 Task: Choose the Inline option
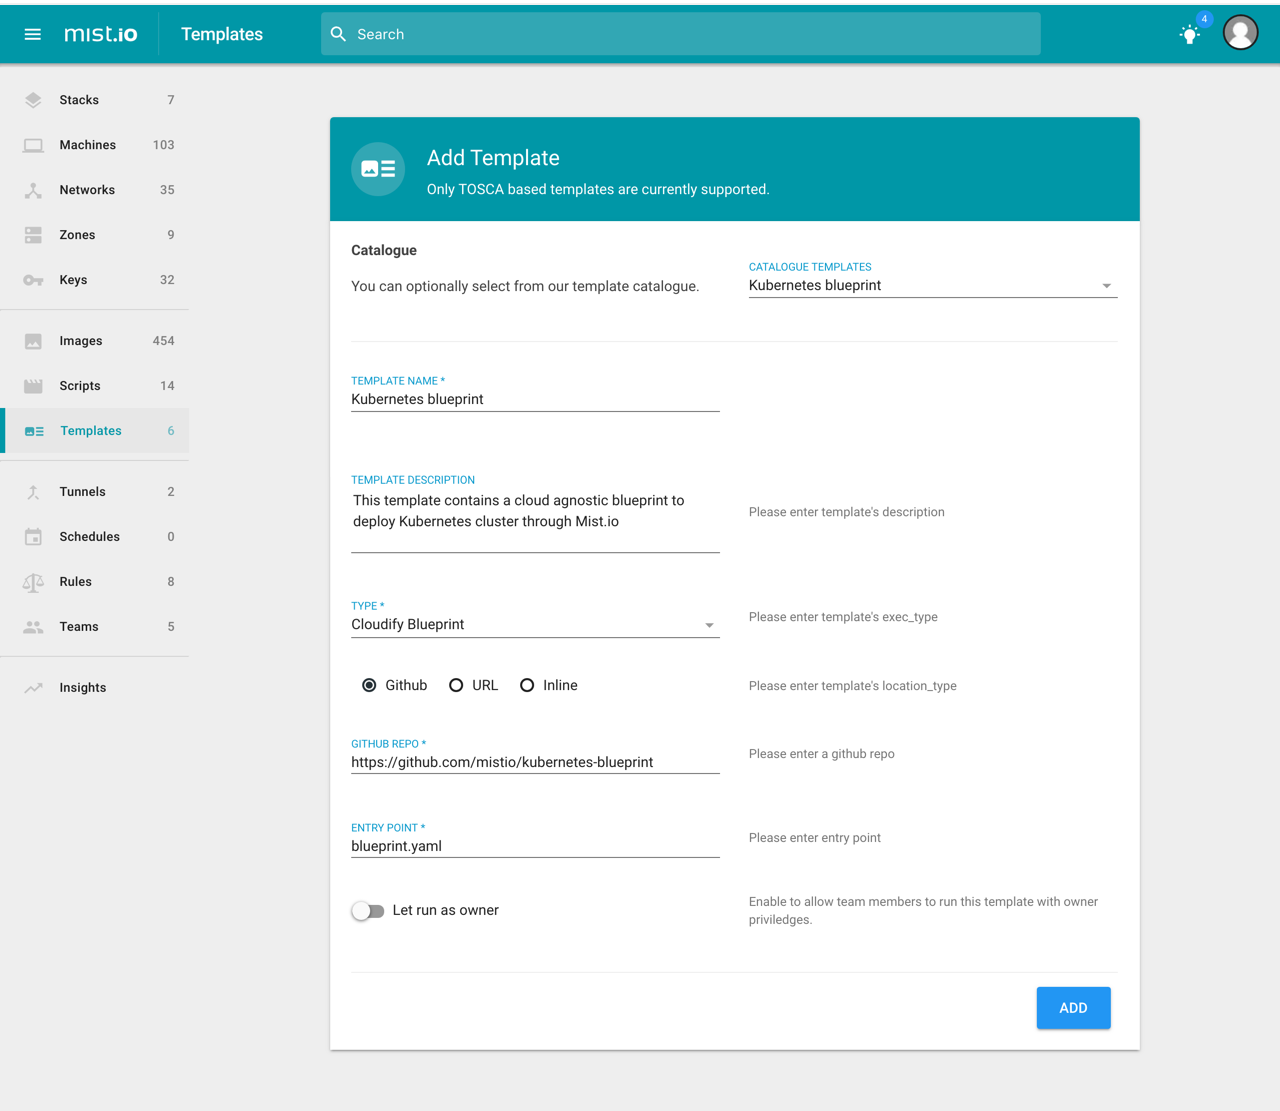pyautogui.click(x=527, y=685)
